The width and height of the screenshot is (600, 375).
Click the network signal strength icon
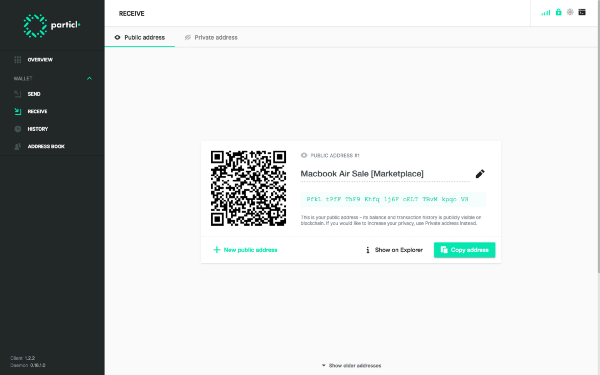click(546, 13)
